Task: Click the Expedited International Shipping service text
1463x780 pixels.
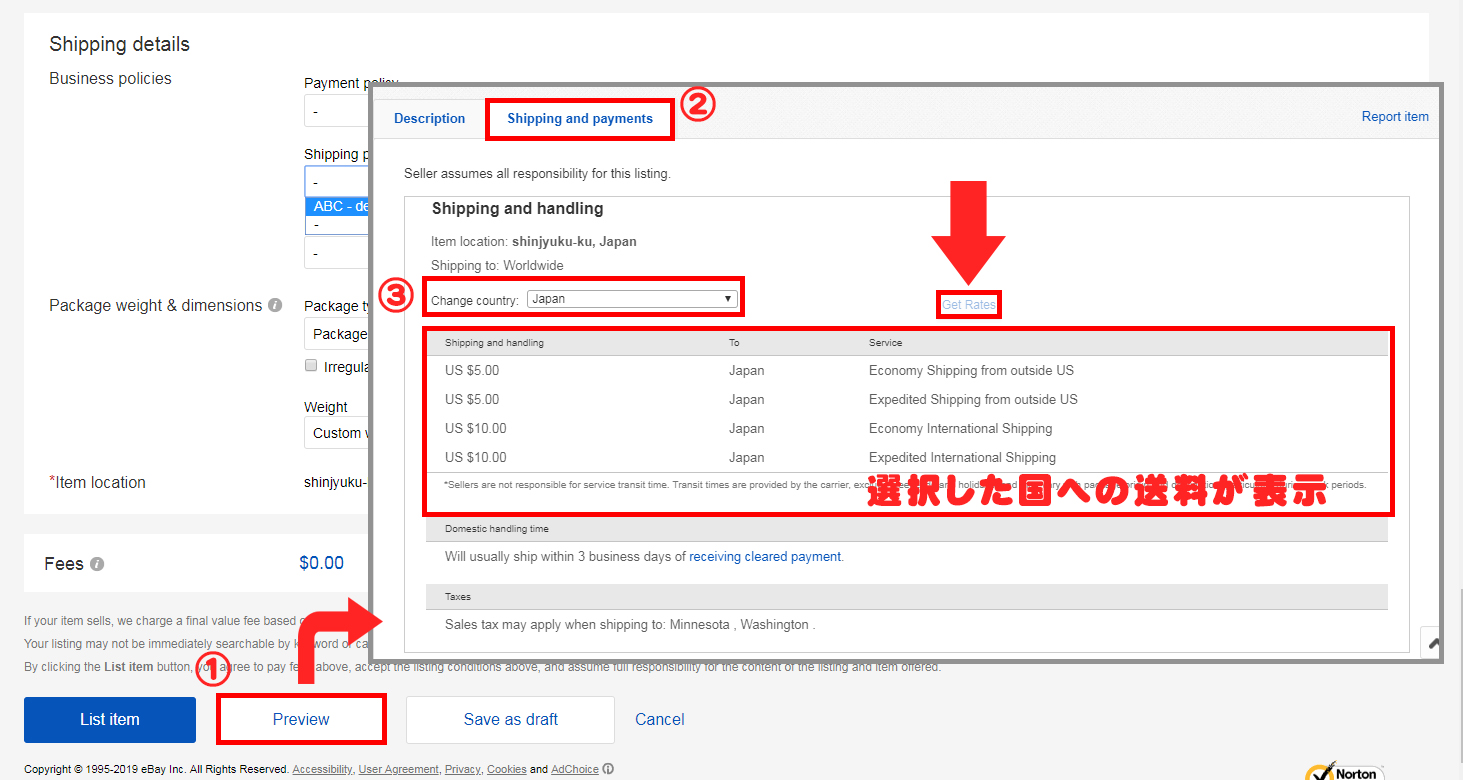Action: (962, 458)
